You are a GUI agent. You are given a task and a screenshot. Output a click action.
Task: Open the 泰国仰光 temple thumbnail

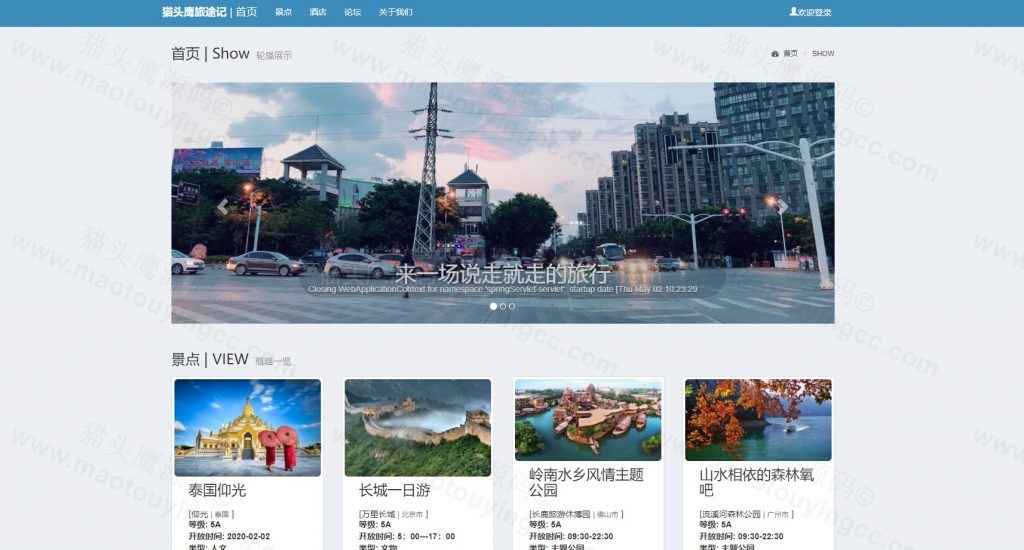coord(248,428)
